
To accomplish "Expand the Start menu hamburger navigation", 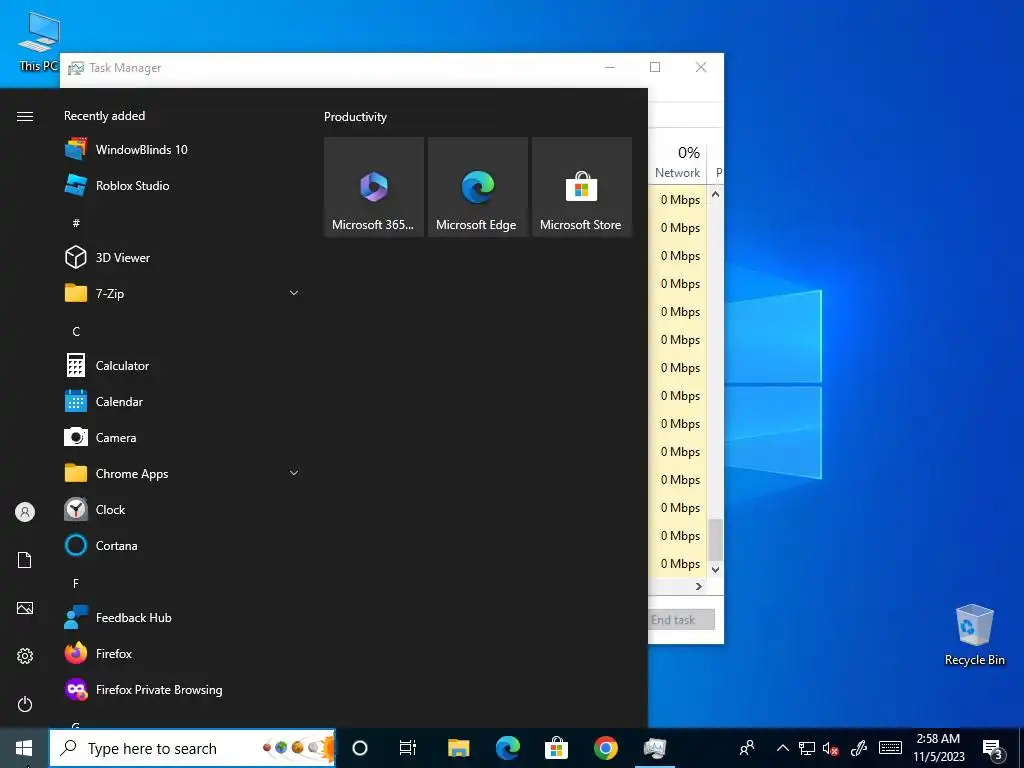I will point(25,116).
